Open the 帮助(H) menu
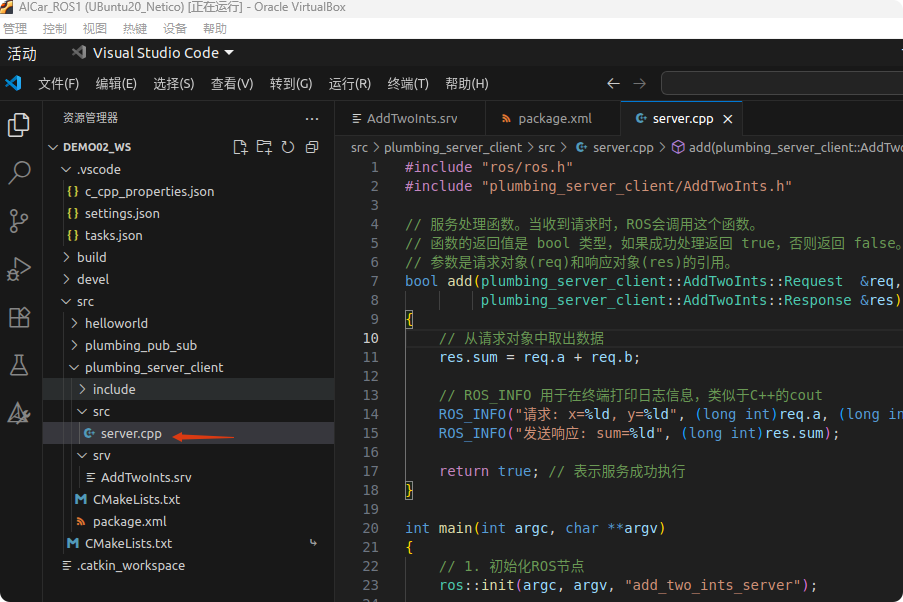Image resolution: width=903 pixels, height=602 pixels. 466,84
